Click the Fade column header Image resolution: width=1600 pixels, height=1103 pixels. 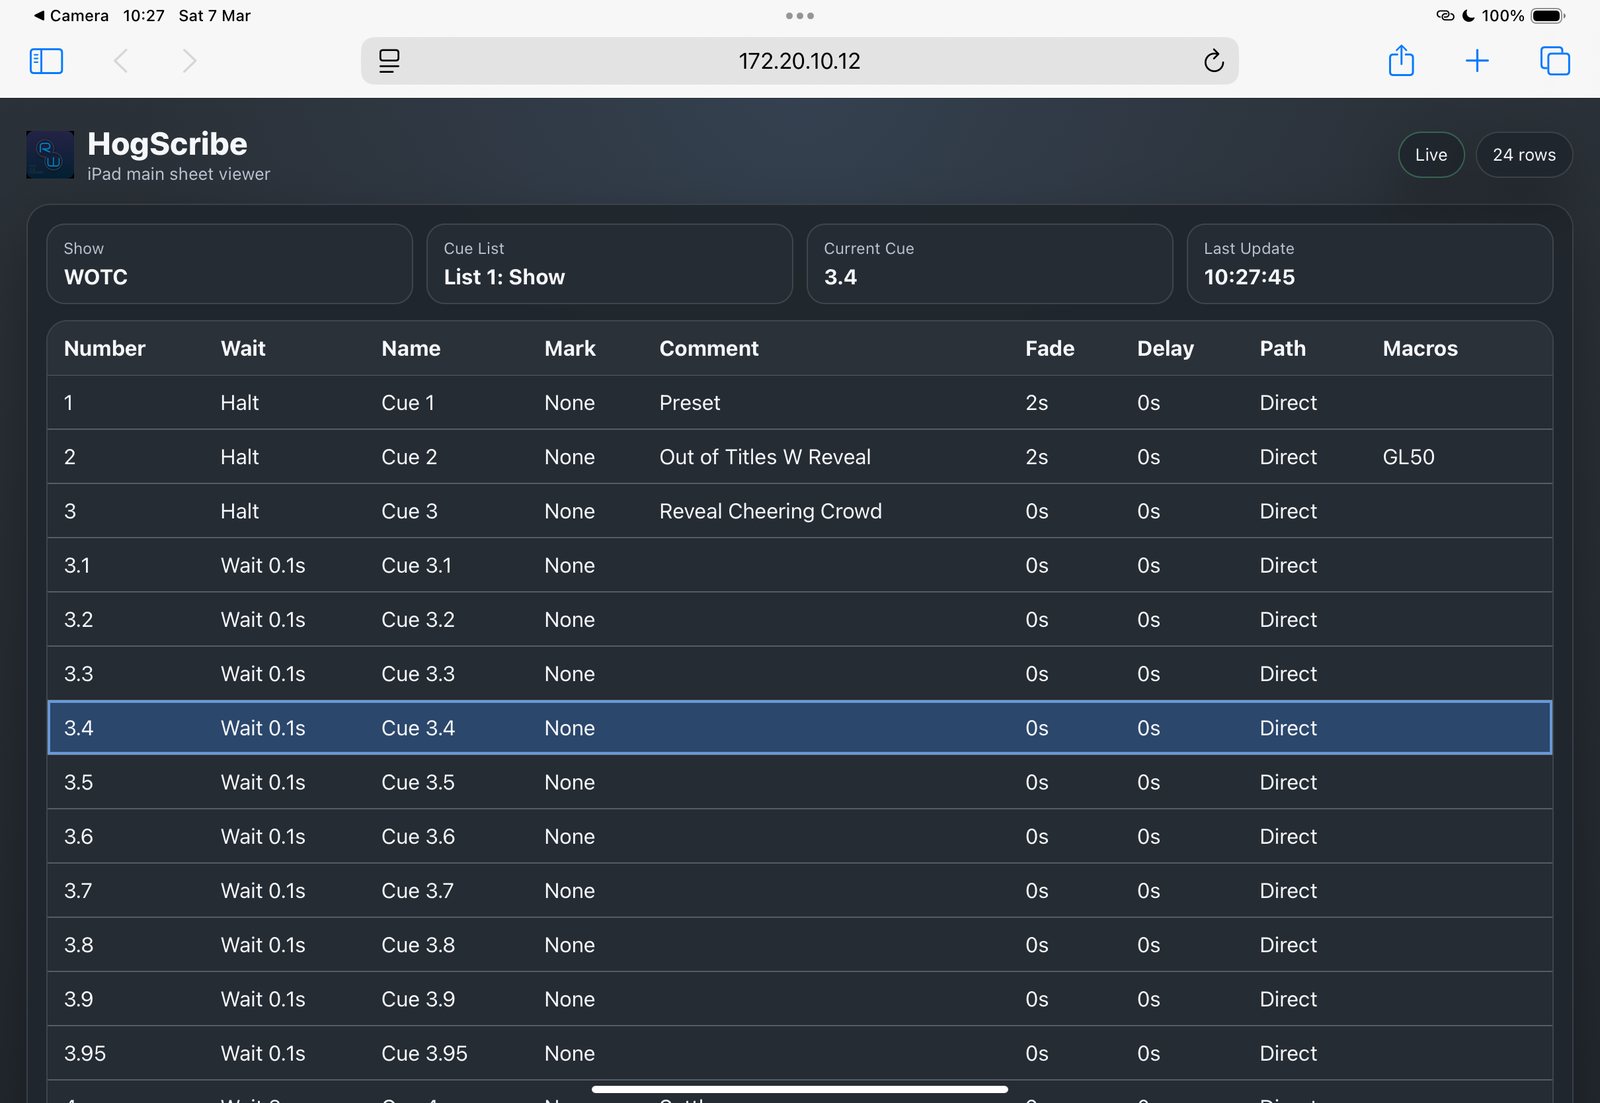pos(1050,349)
